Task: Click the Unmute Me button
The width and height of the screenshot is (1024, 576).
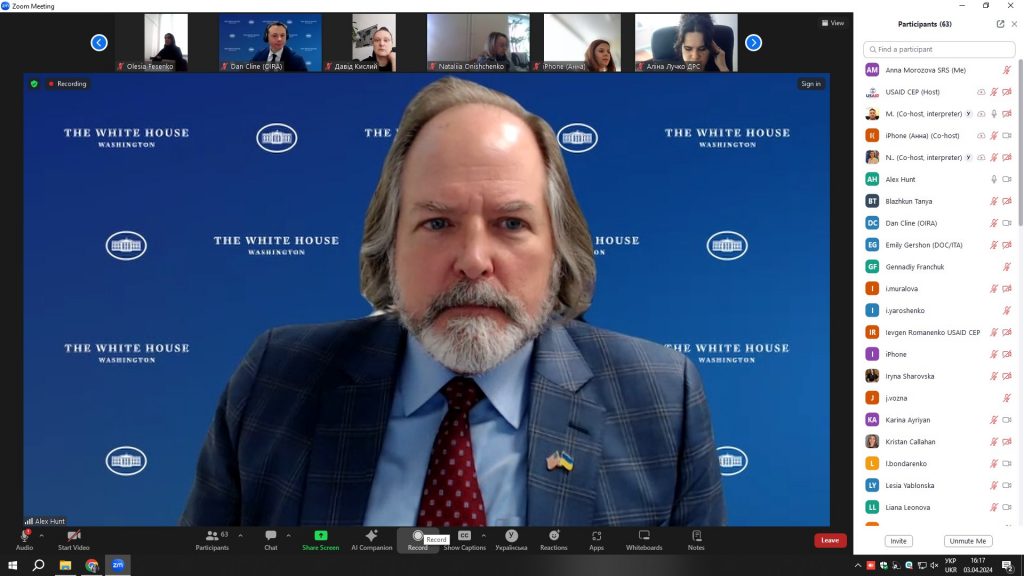Action: click(x=968, y=541)
